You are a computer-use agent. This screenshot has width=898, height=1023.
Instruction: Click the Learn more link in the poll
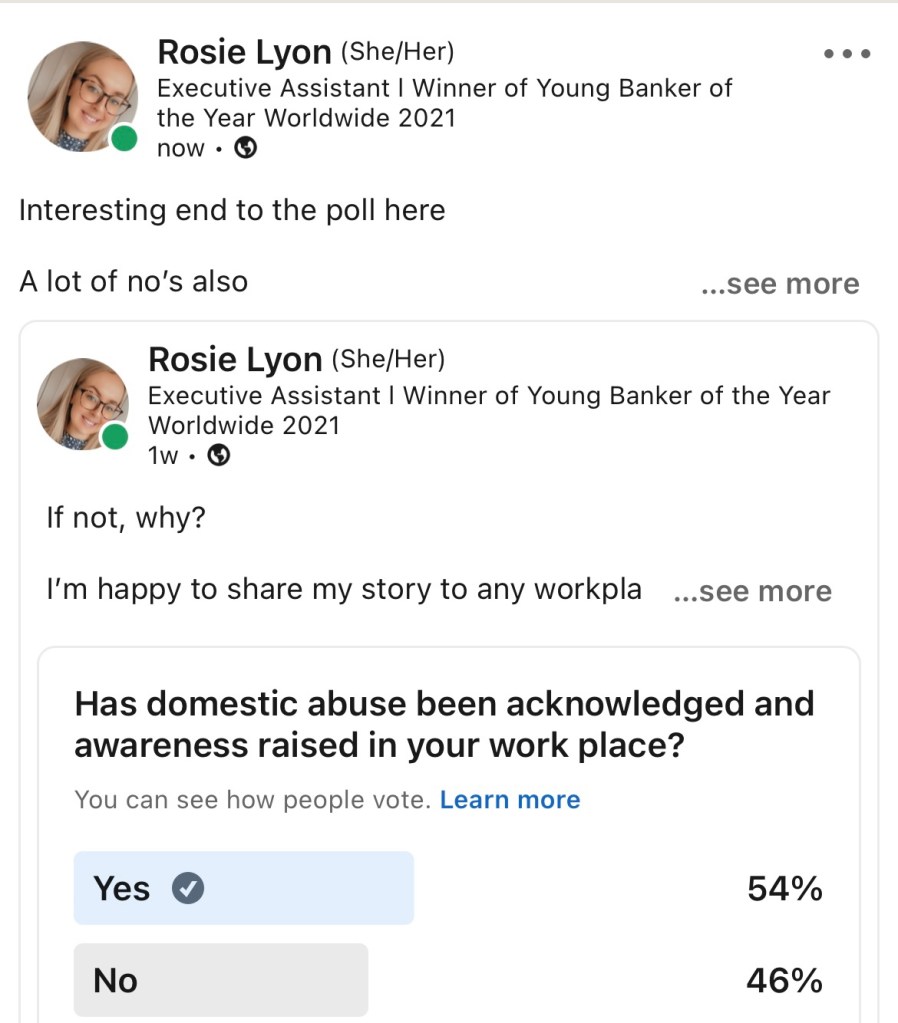[x=510, y=800]
